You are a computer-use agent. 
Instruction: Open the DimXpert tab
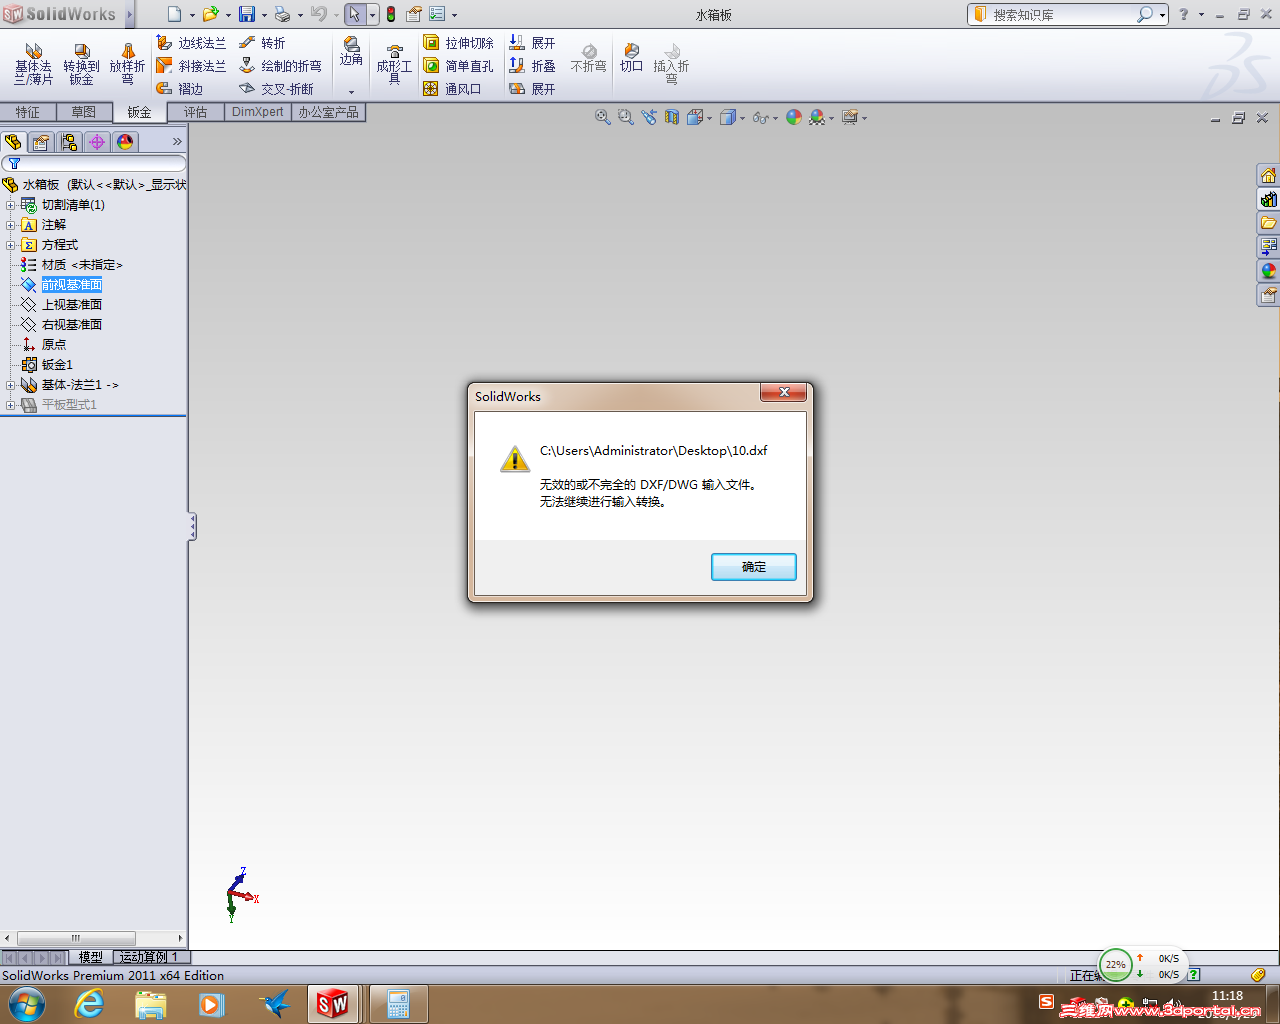point(258,112)
